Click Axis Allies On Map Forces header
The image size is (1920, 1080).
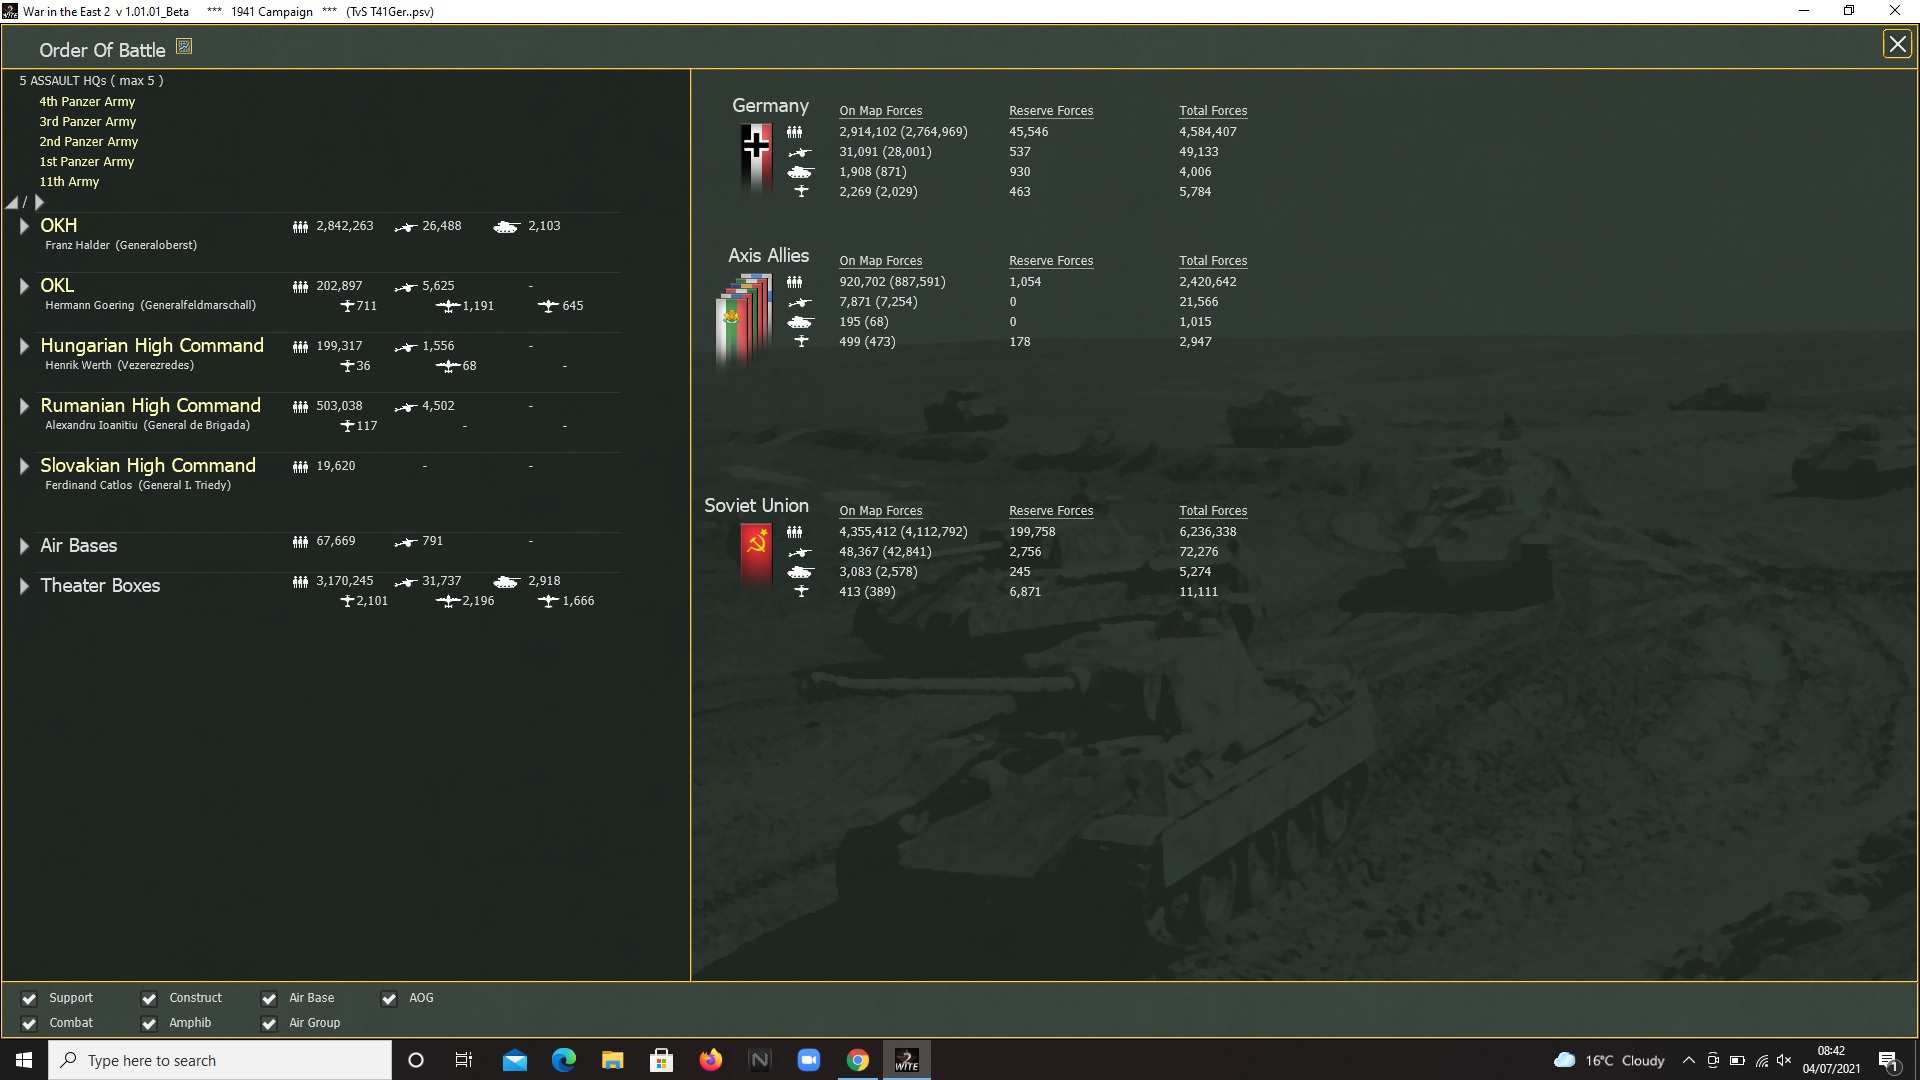click(x=880, y=261)
